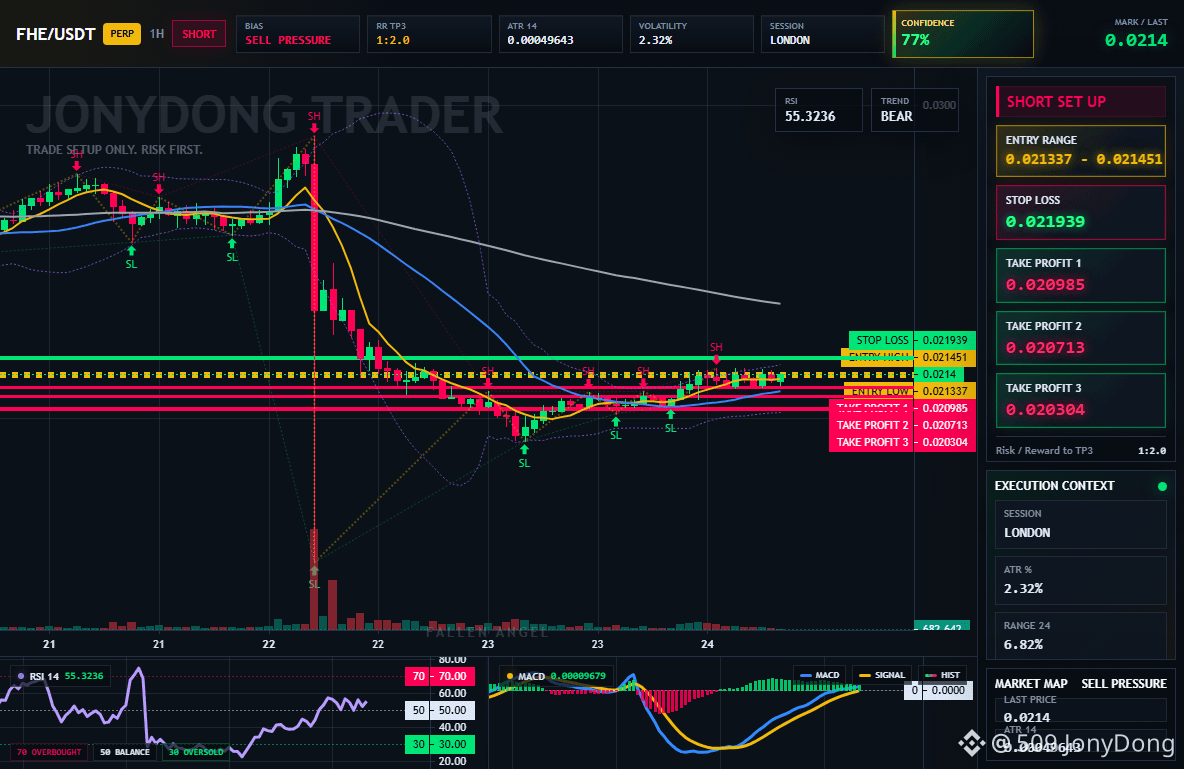
Task: Click the ATR % 2.32% card
Action: pos(1081,580)
